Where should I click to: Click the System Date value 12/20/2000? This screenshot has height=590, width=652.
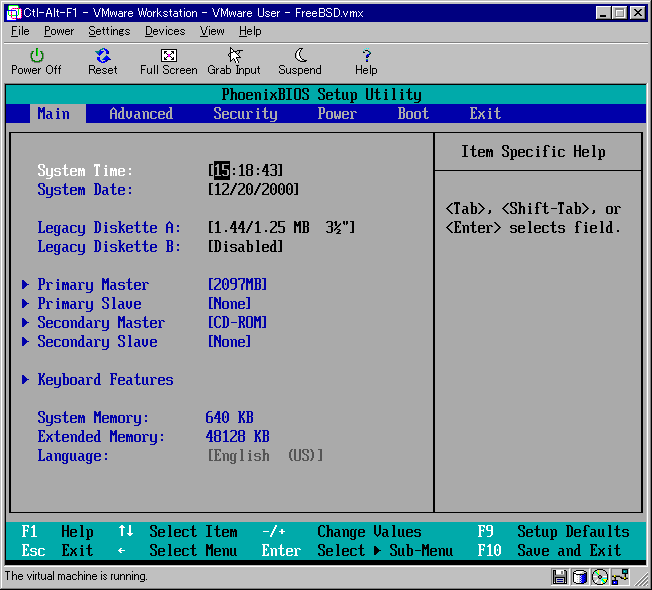pos(253,190)
